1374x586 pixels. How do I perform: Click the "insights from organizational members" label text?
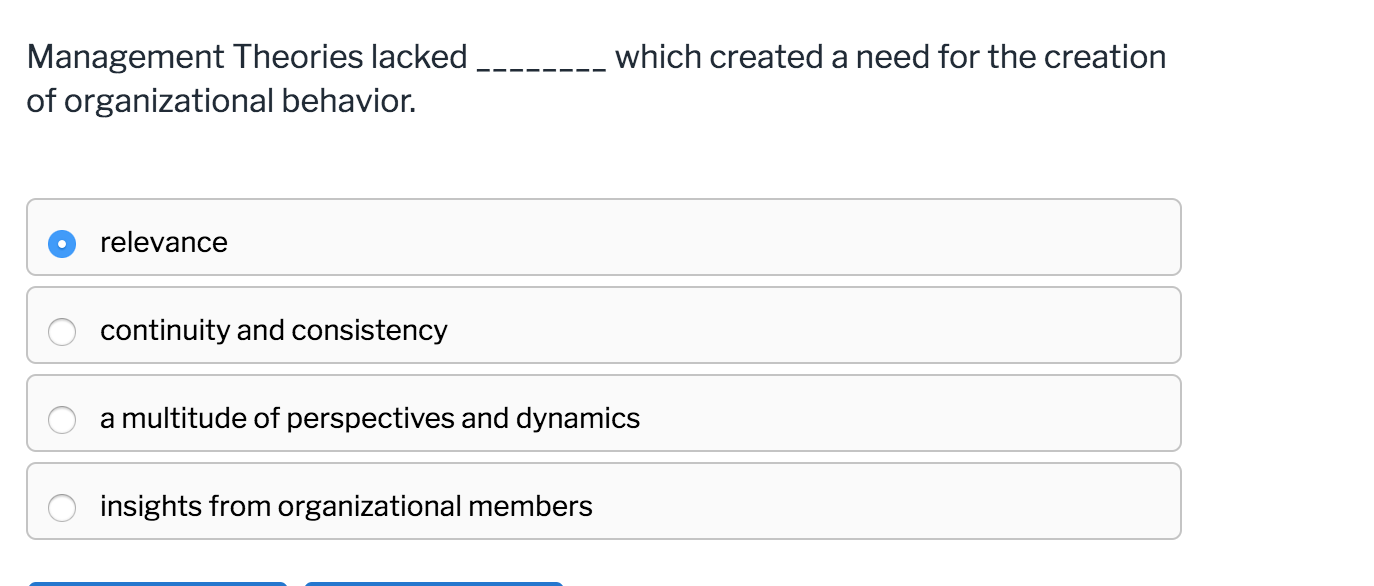pyautogui.click(x=346, y=506)
